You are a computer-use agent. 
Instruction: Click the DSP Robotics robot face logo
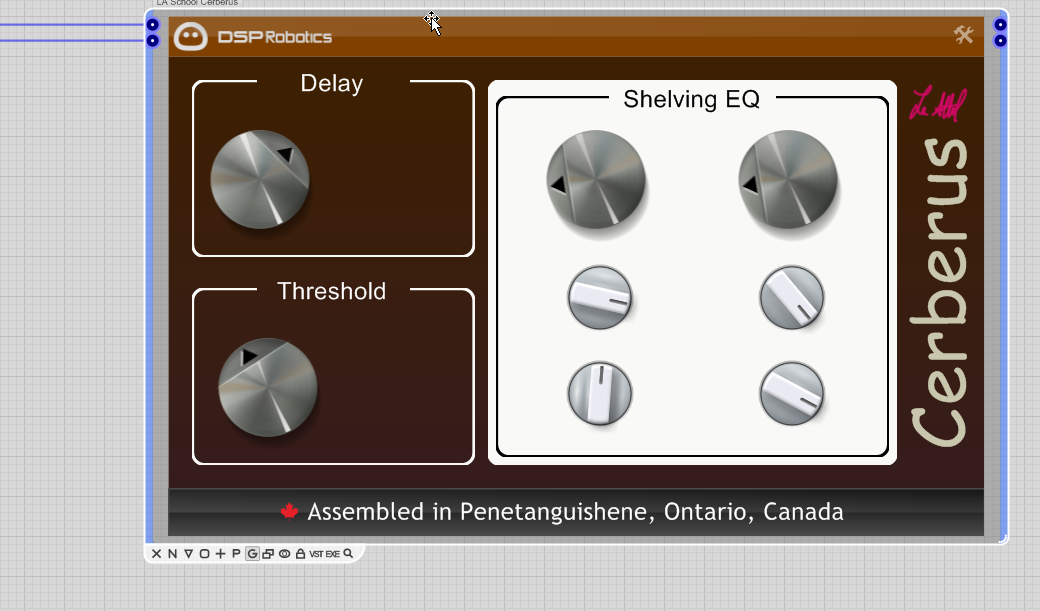point(191,36)
